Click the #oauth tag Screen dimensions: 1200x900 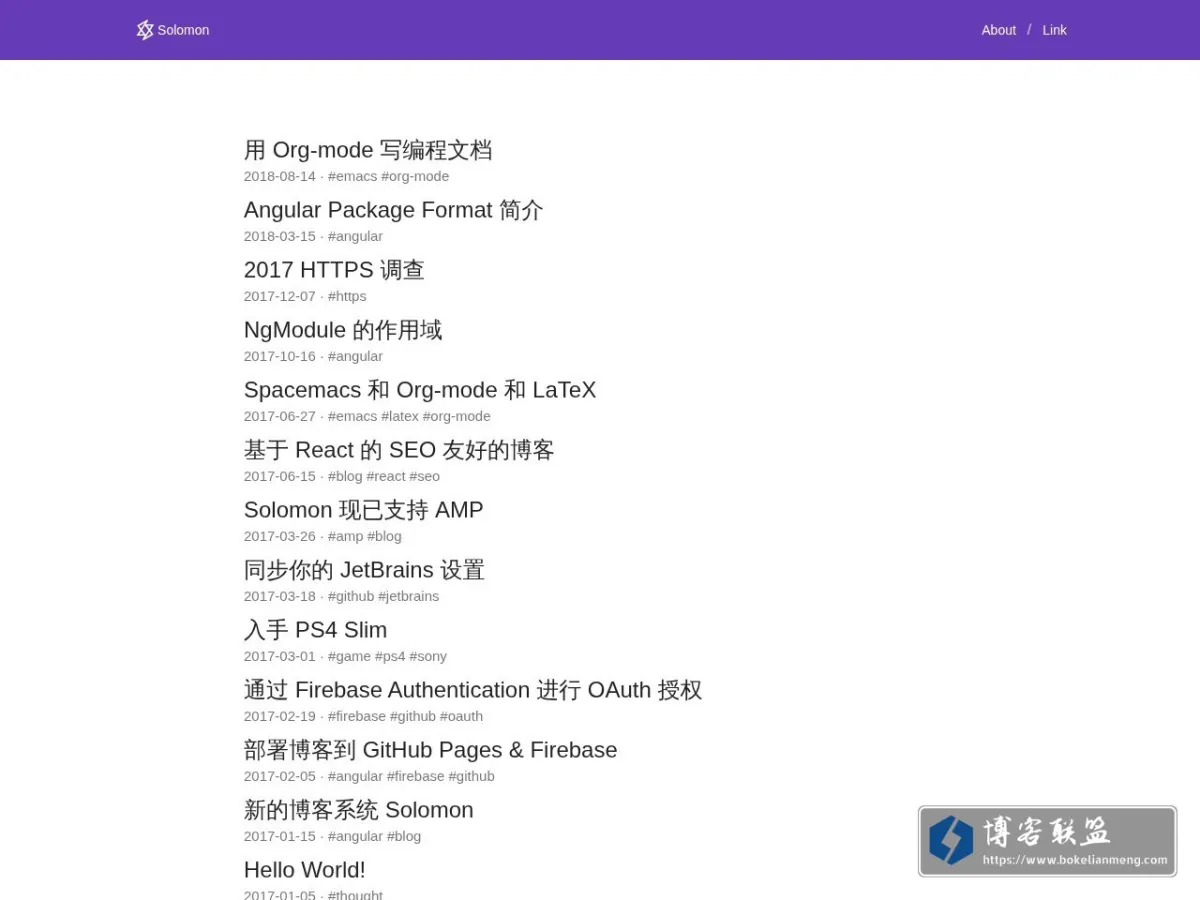click(x=461, y=716)
